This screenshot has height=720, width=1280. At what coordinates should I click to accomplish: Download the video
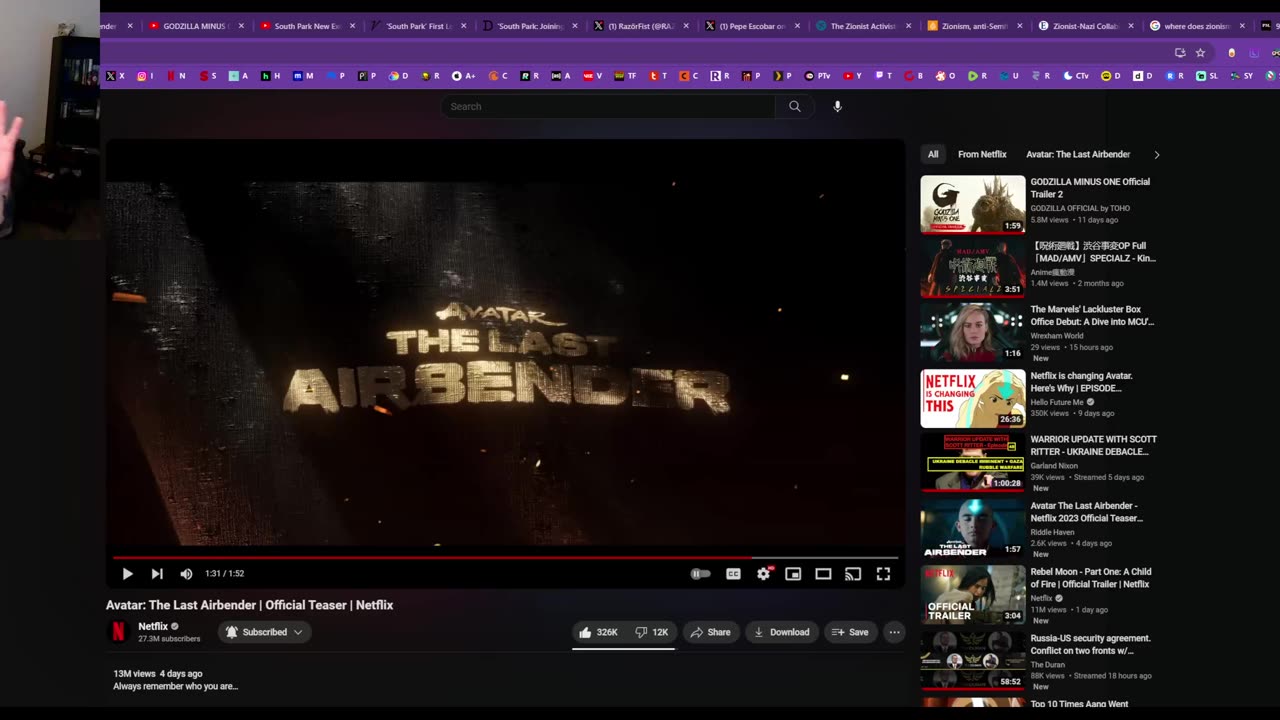pos(781,632)
